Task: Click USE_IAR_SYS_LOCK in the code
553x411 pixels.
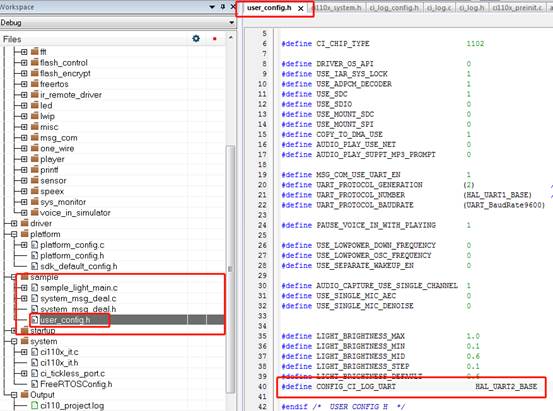Action: pos(352,74)
